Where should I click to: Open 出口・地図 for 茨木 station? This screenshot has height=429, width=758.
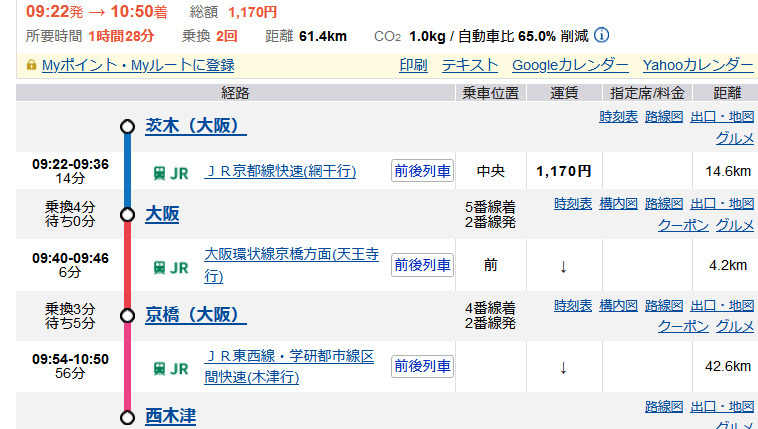722,117
